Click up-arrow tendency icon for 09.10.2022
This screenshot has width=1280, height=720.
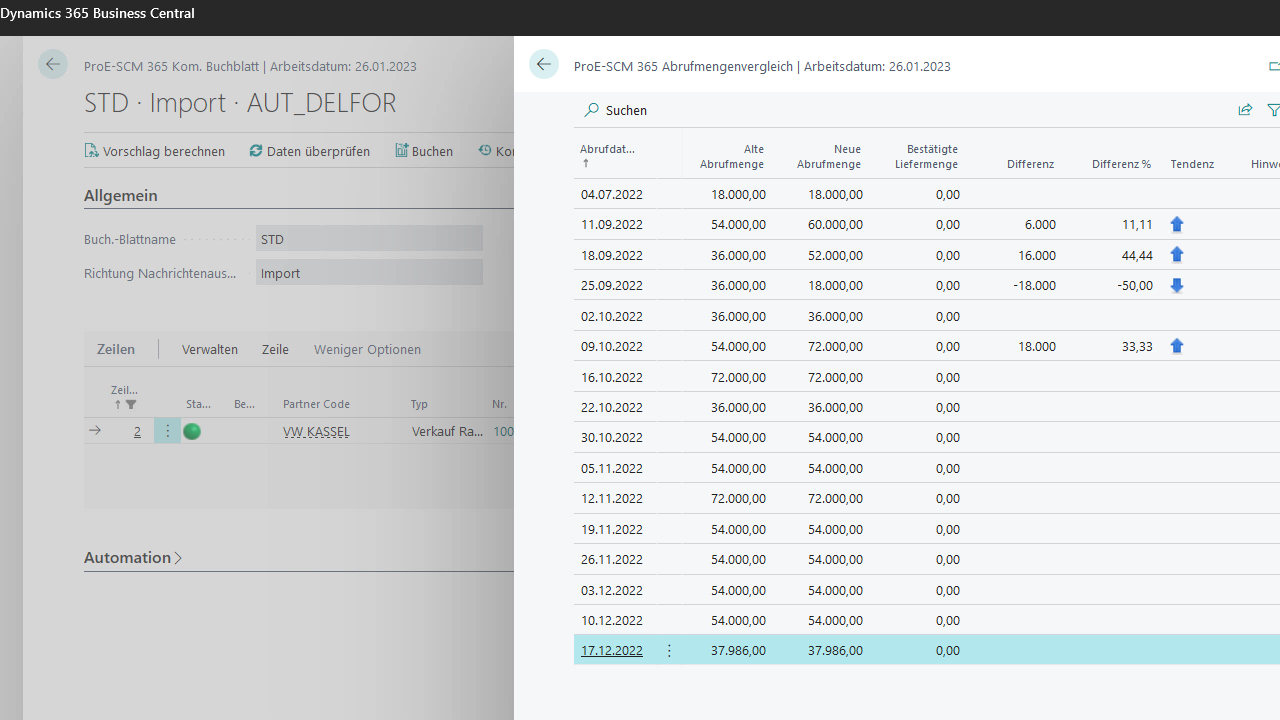(x=1177, y=347)
